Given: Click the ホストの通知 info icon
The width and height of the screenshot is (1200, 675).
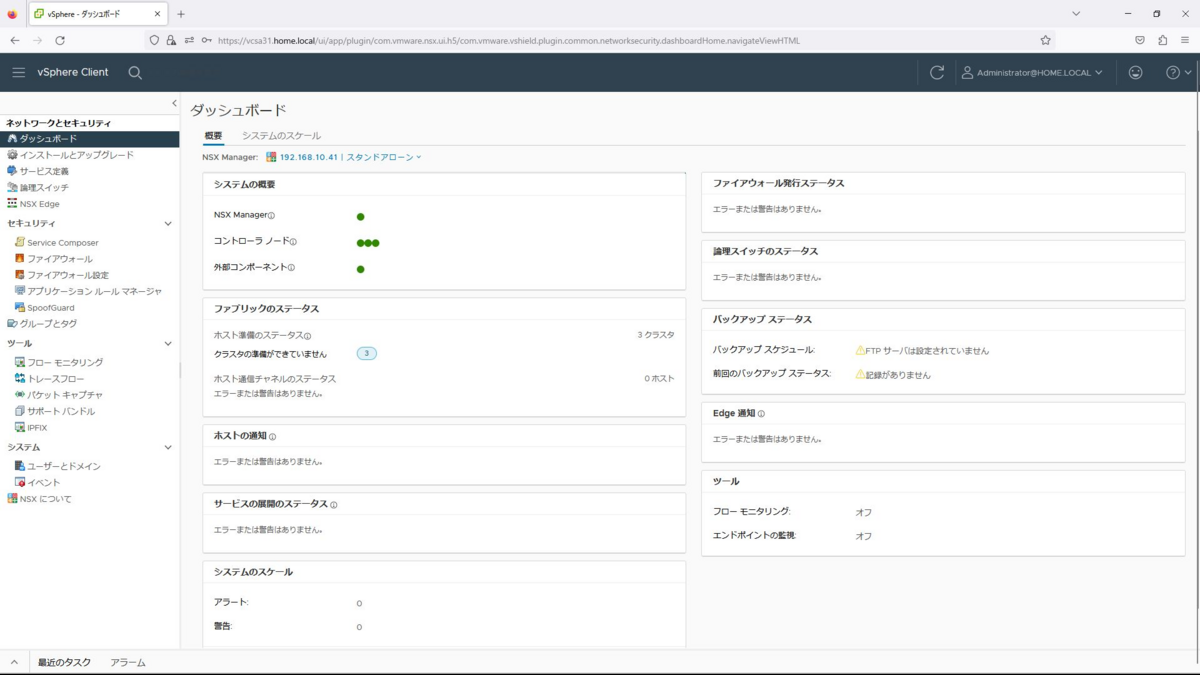Looking at the screenshot, I should [272, 437].
